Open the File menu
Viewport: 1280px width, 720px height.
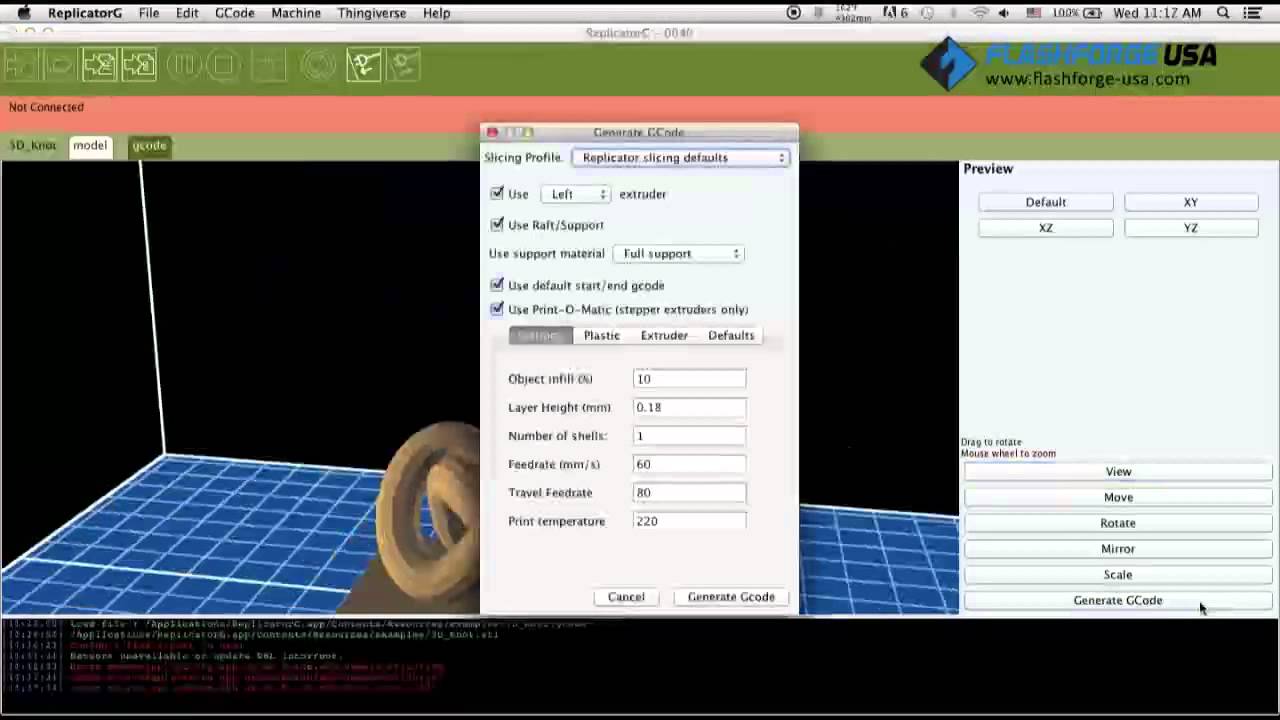149,13
